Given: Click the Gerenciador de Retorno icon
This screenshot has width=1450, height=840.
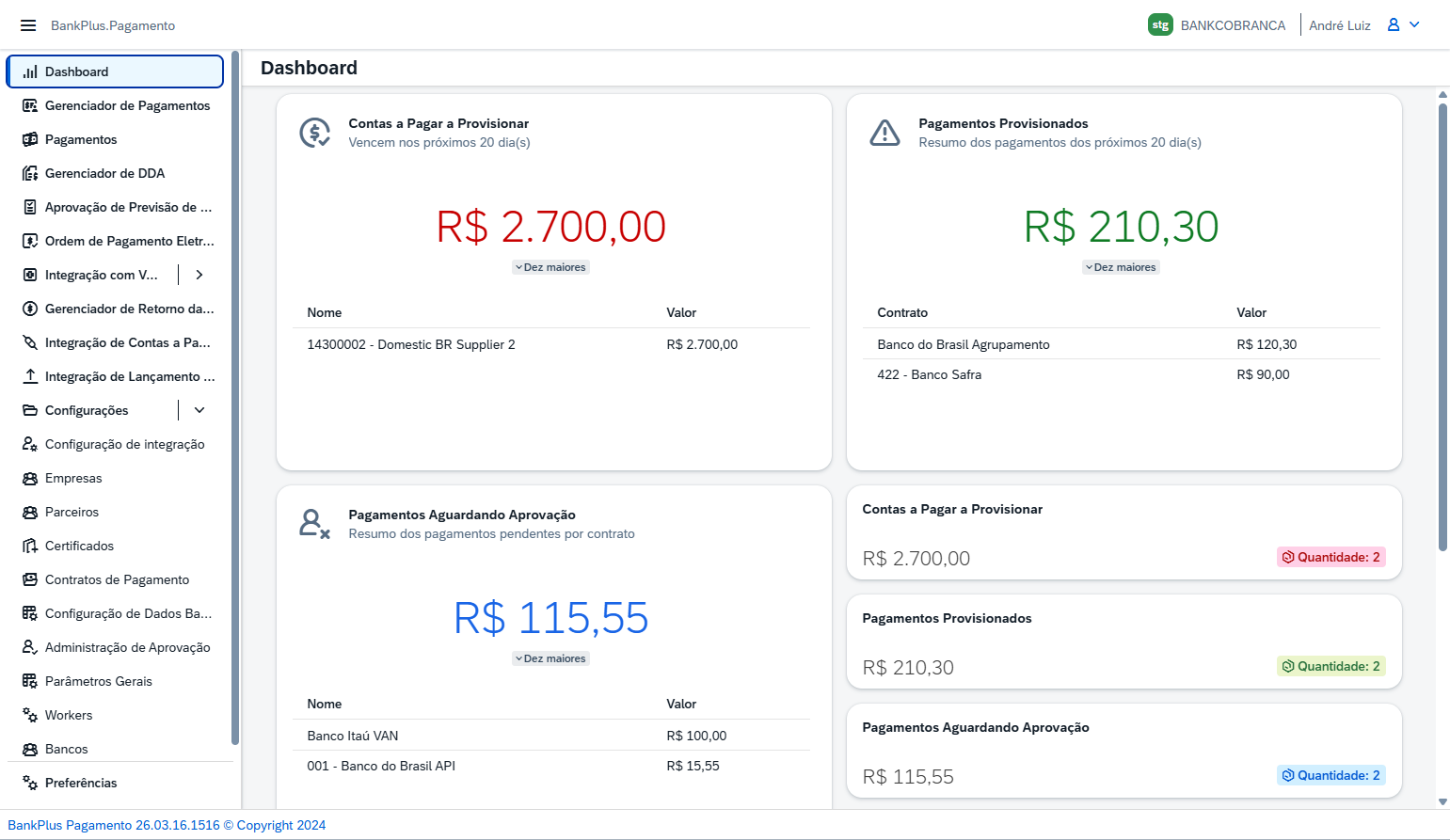Looking at the screenshot, I should (30, 309).
